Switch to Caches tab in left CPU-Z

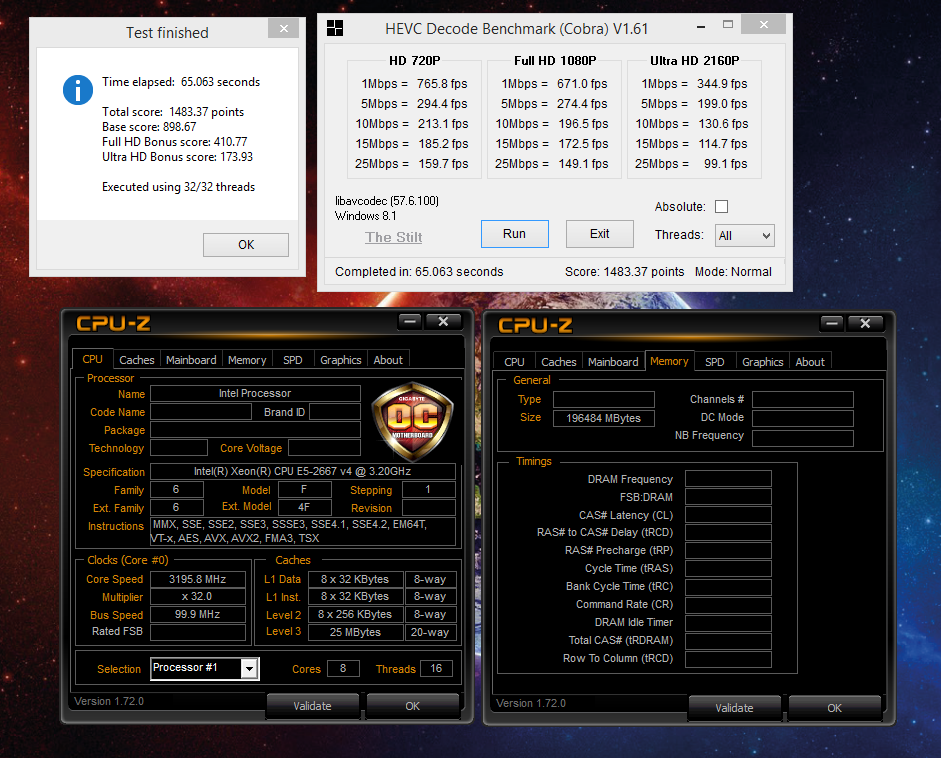point(137,359)
